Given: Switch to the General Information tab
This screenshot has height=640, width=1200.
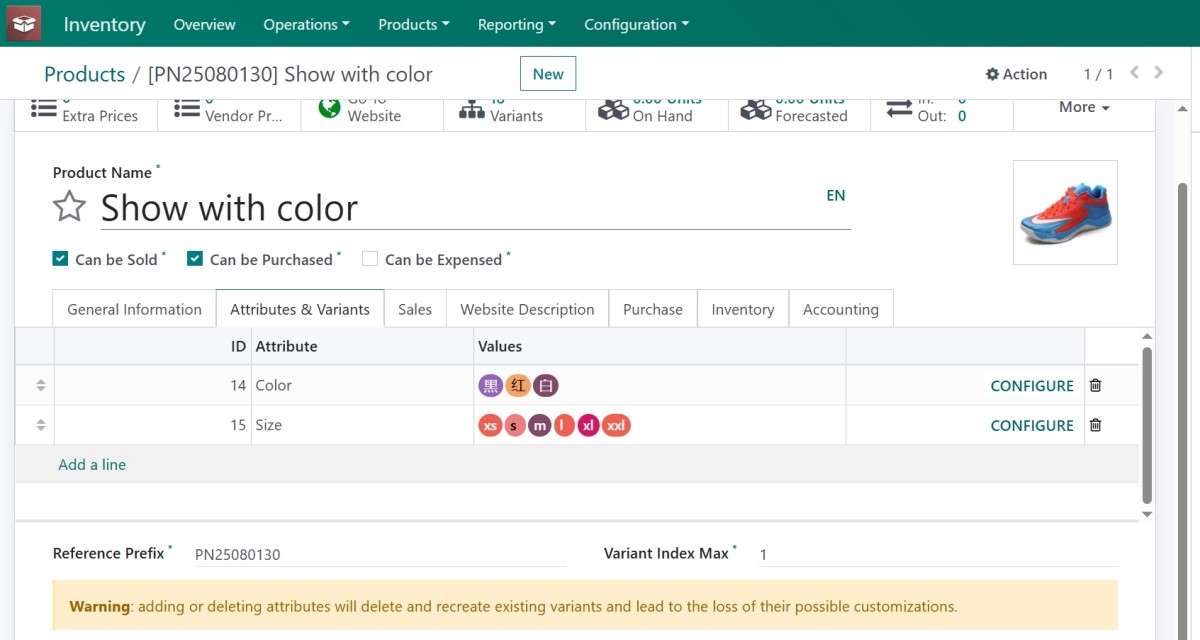Looking at the screenshot, I should coord(134,309).
